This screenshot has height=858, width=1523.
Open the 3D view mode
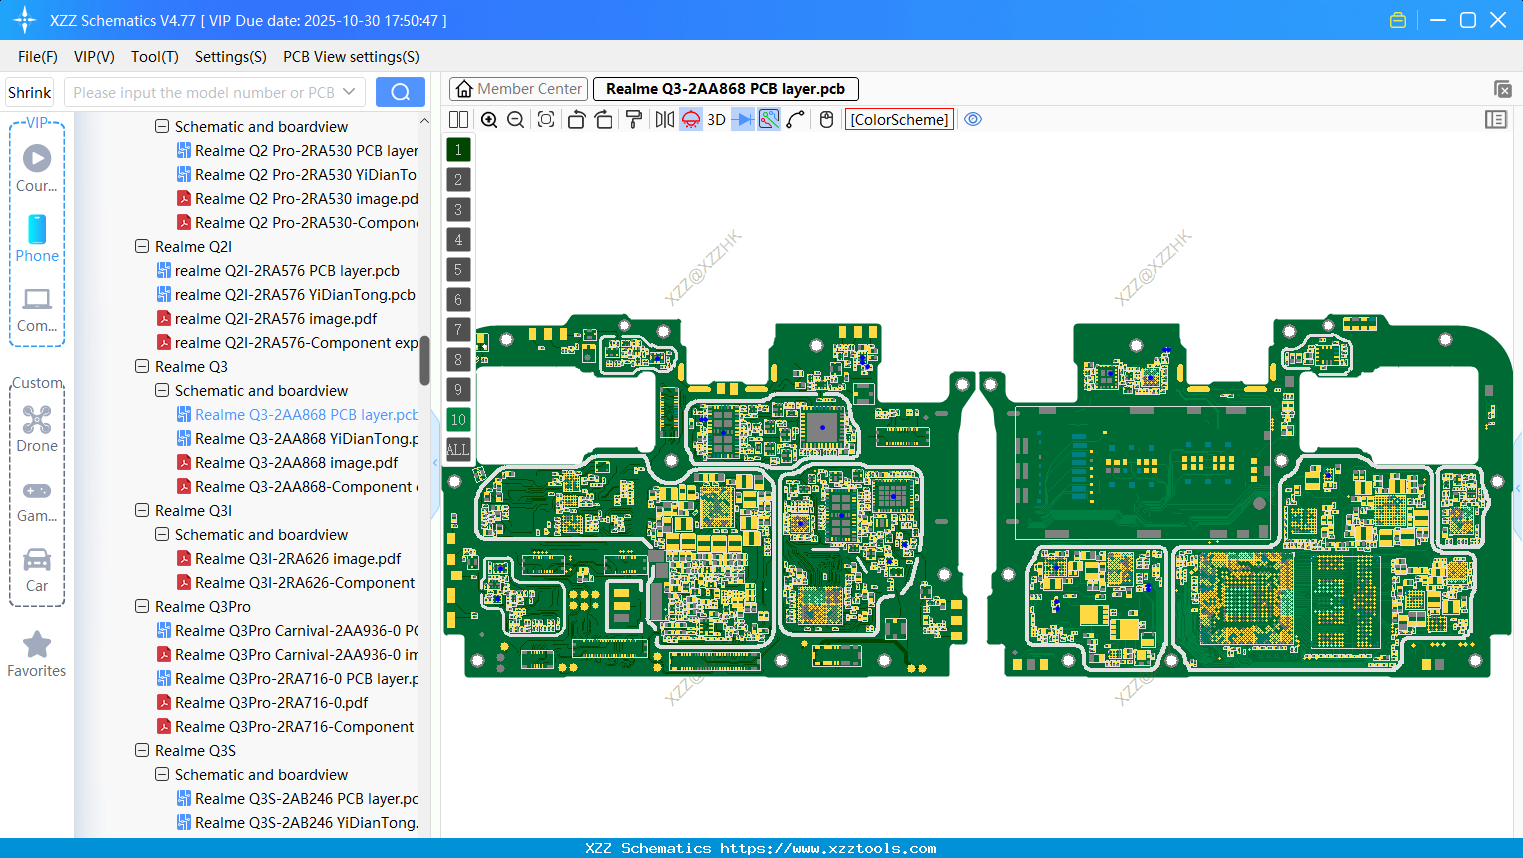tap(715, 119)
